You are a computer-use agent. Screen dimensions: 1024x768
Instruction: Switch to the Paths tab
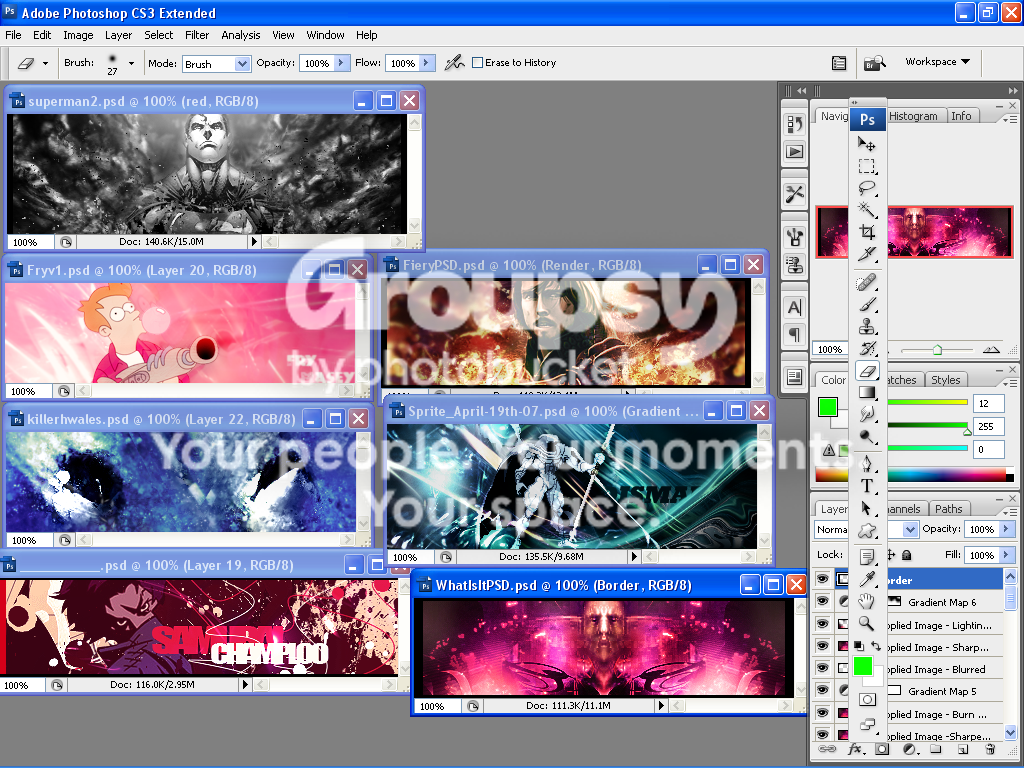[x=948, y=509]
